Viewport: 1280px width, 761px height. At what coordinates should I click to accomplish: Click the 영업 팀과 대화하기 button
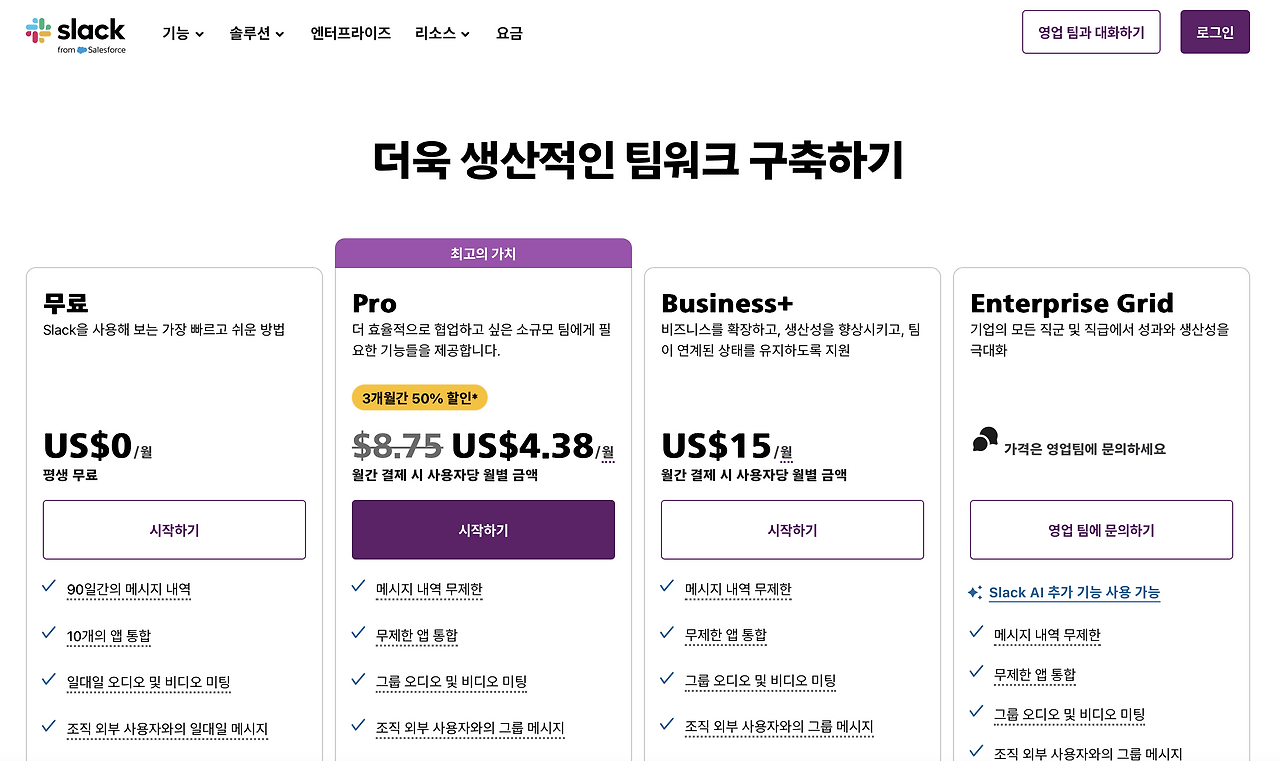(x=1091, y=31)
